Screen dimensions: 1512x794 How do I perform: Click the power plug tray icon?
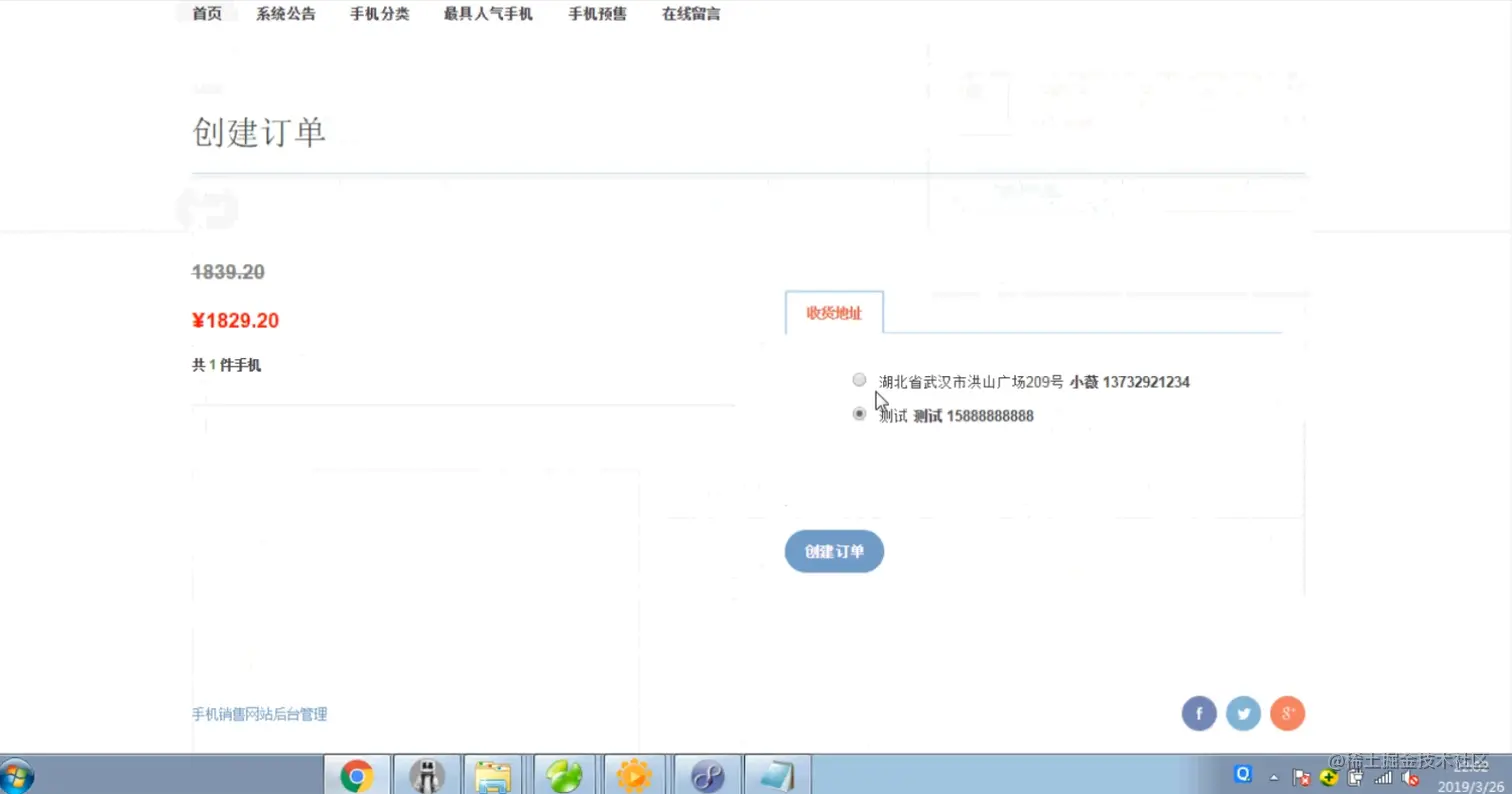click(1356, 778)
